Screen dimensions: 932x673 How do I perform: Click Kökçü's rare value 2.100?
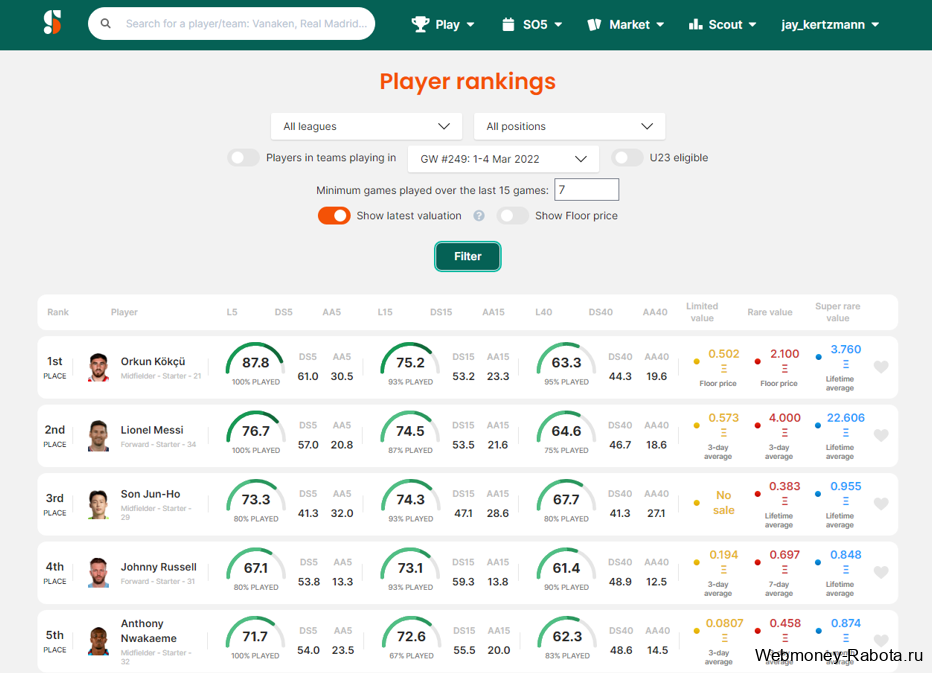(x=785, y=354)
